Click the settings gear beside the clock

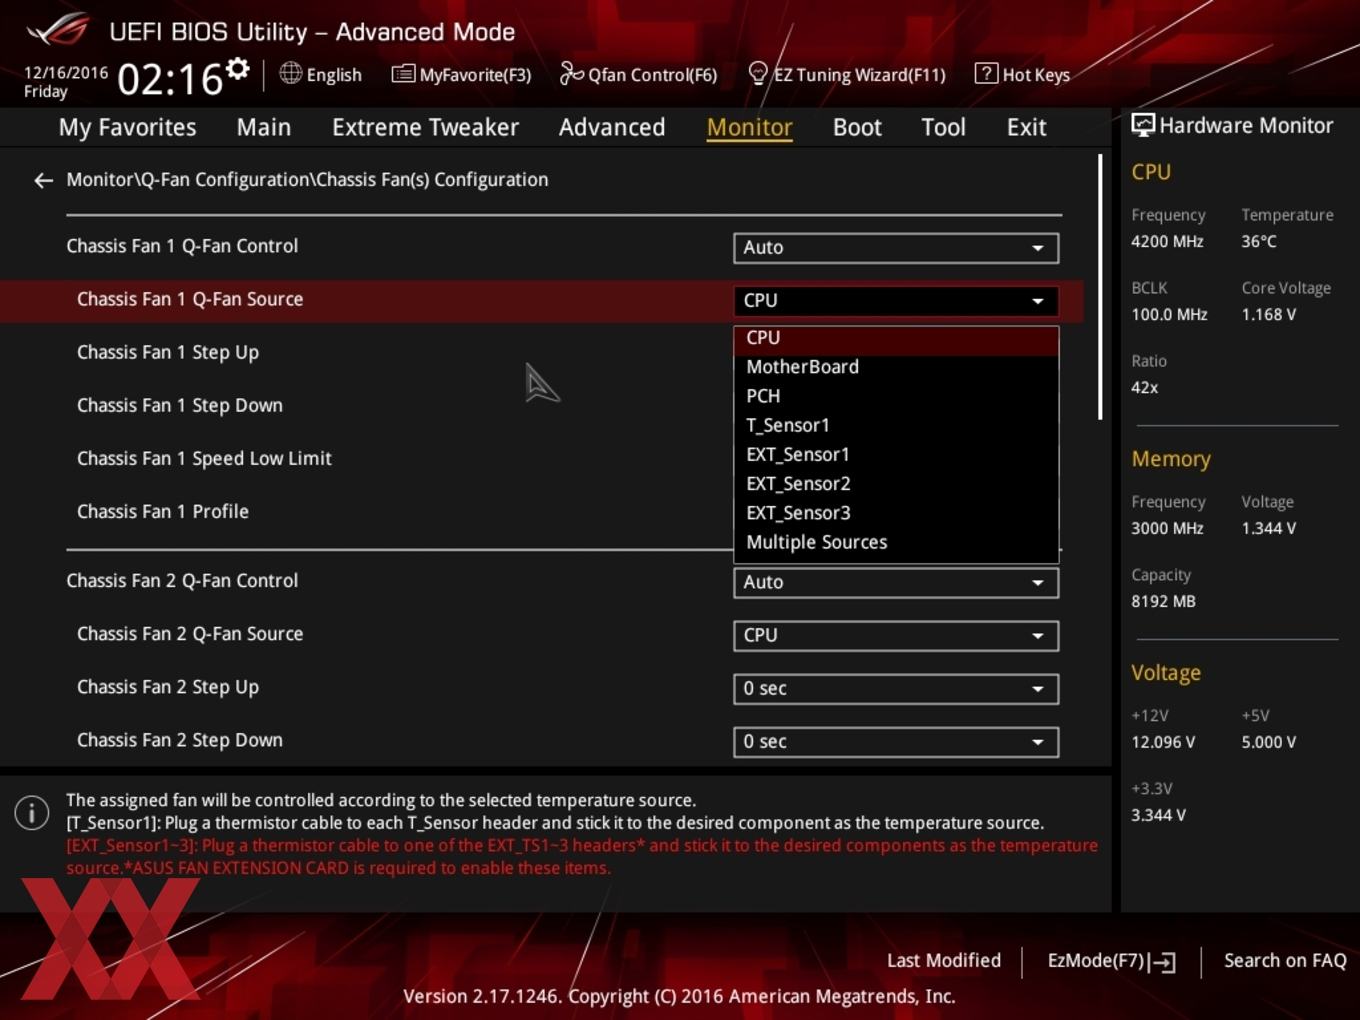click(x=237, y=69)
